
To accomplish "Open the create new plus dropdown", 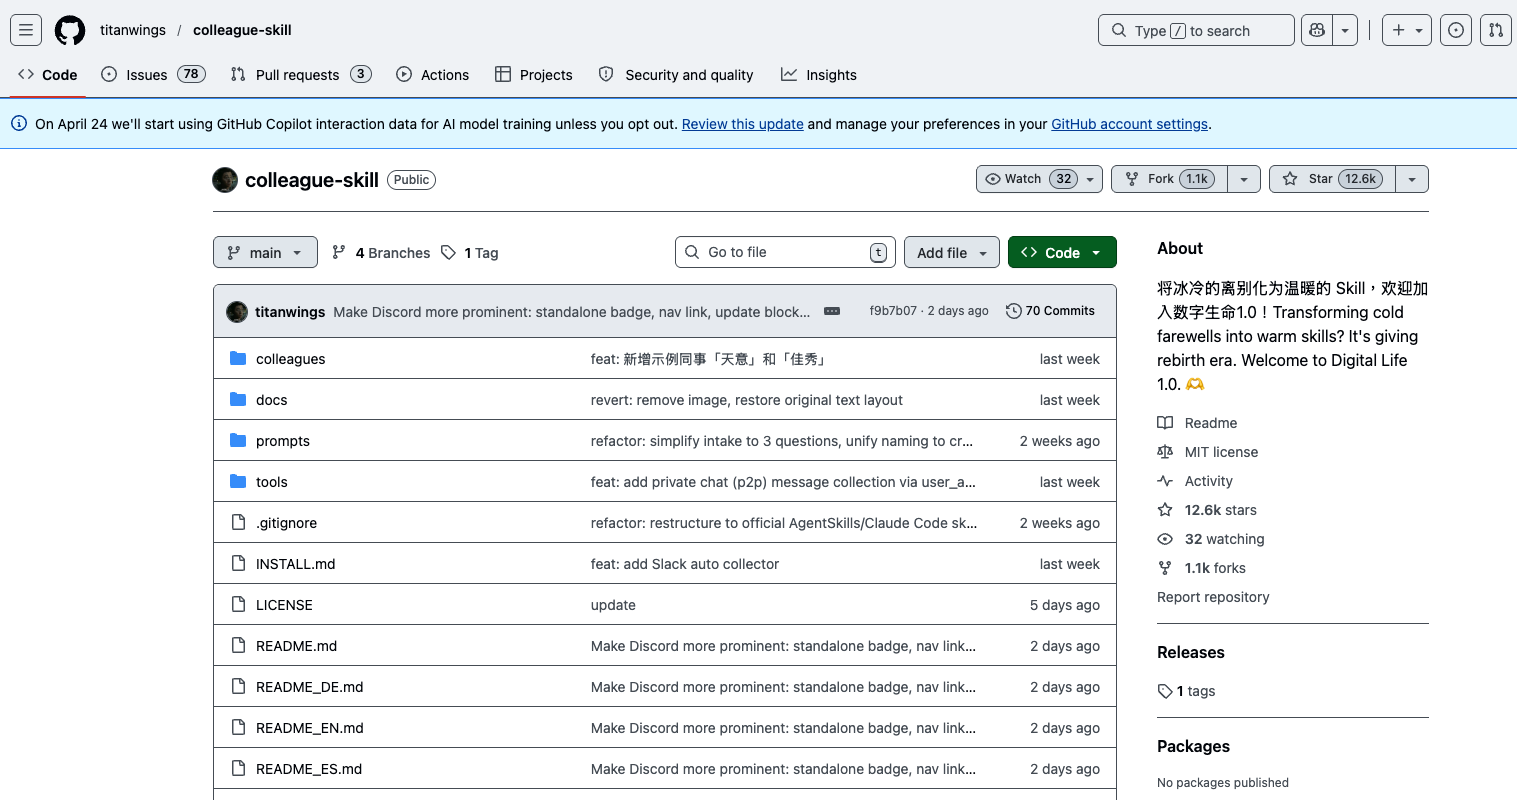I will (1407, 30).
